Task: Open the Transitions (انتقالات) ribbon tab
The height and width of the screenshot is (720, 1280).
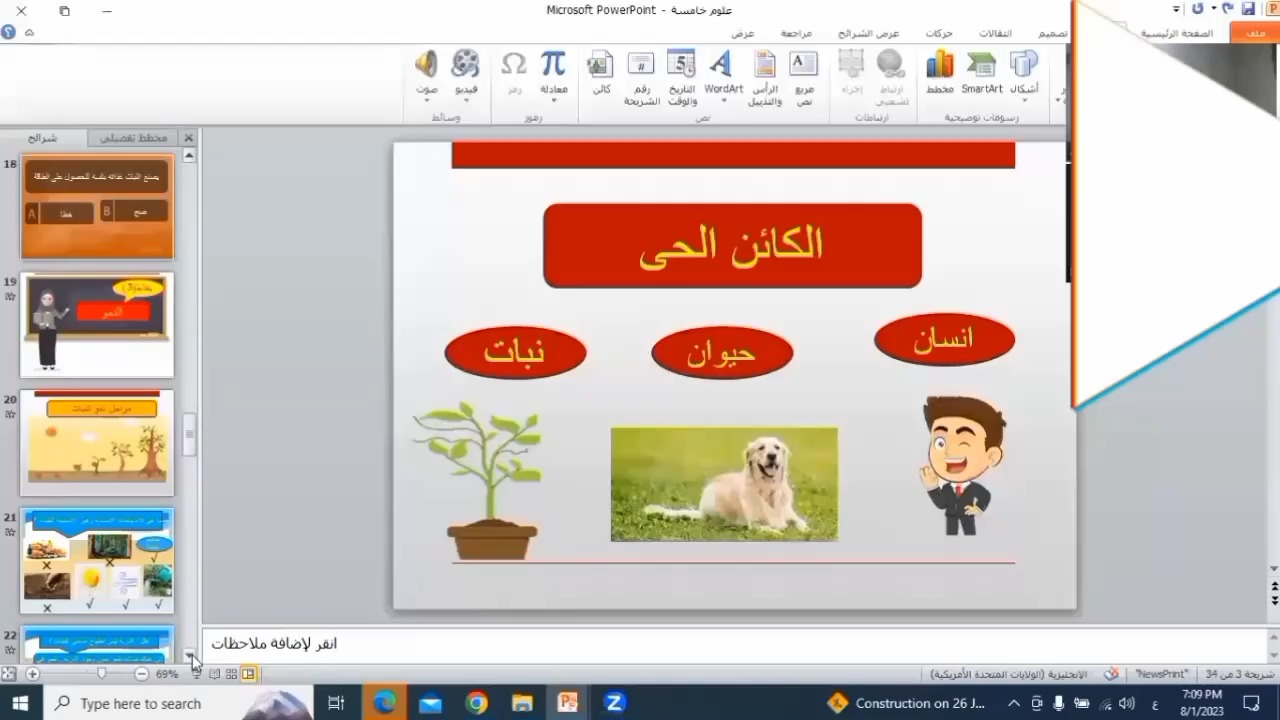Action: 995,33
